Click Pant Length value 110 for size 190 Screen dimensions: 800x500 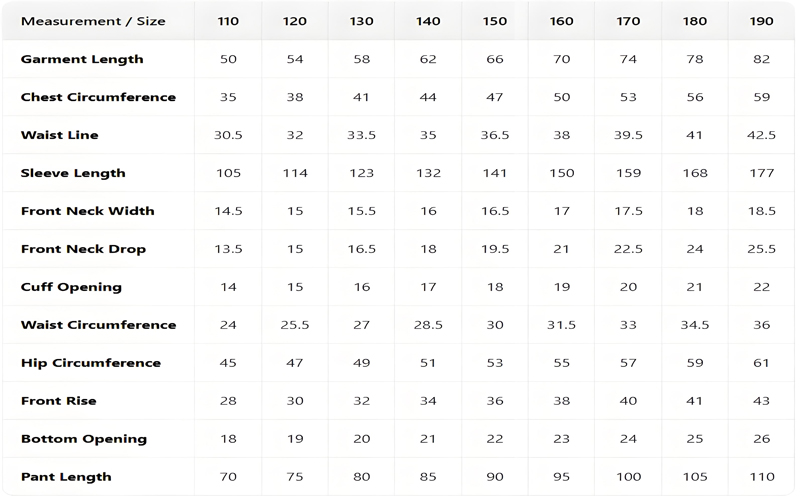(762, 477)
